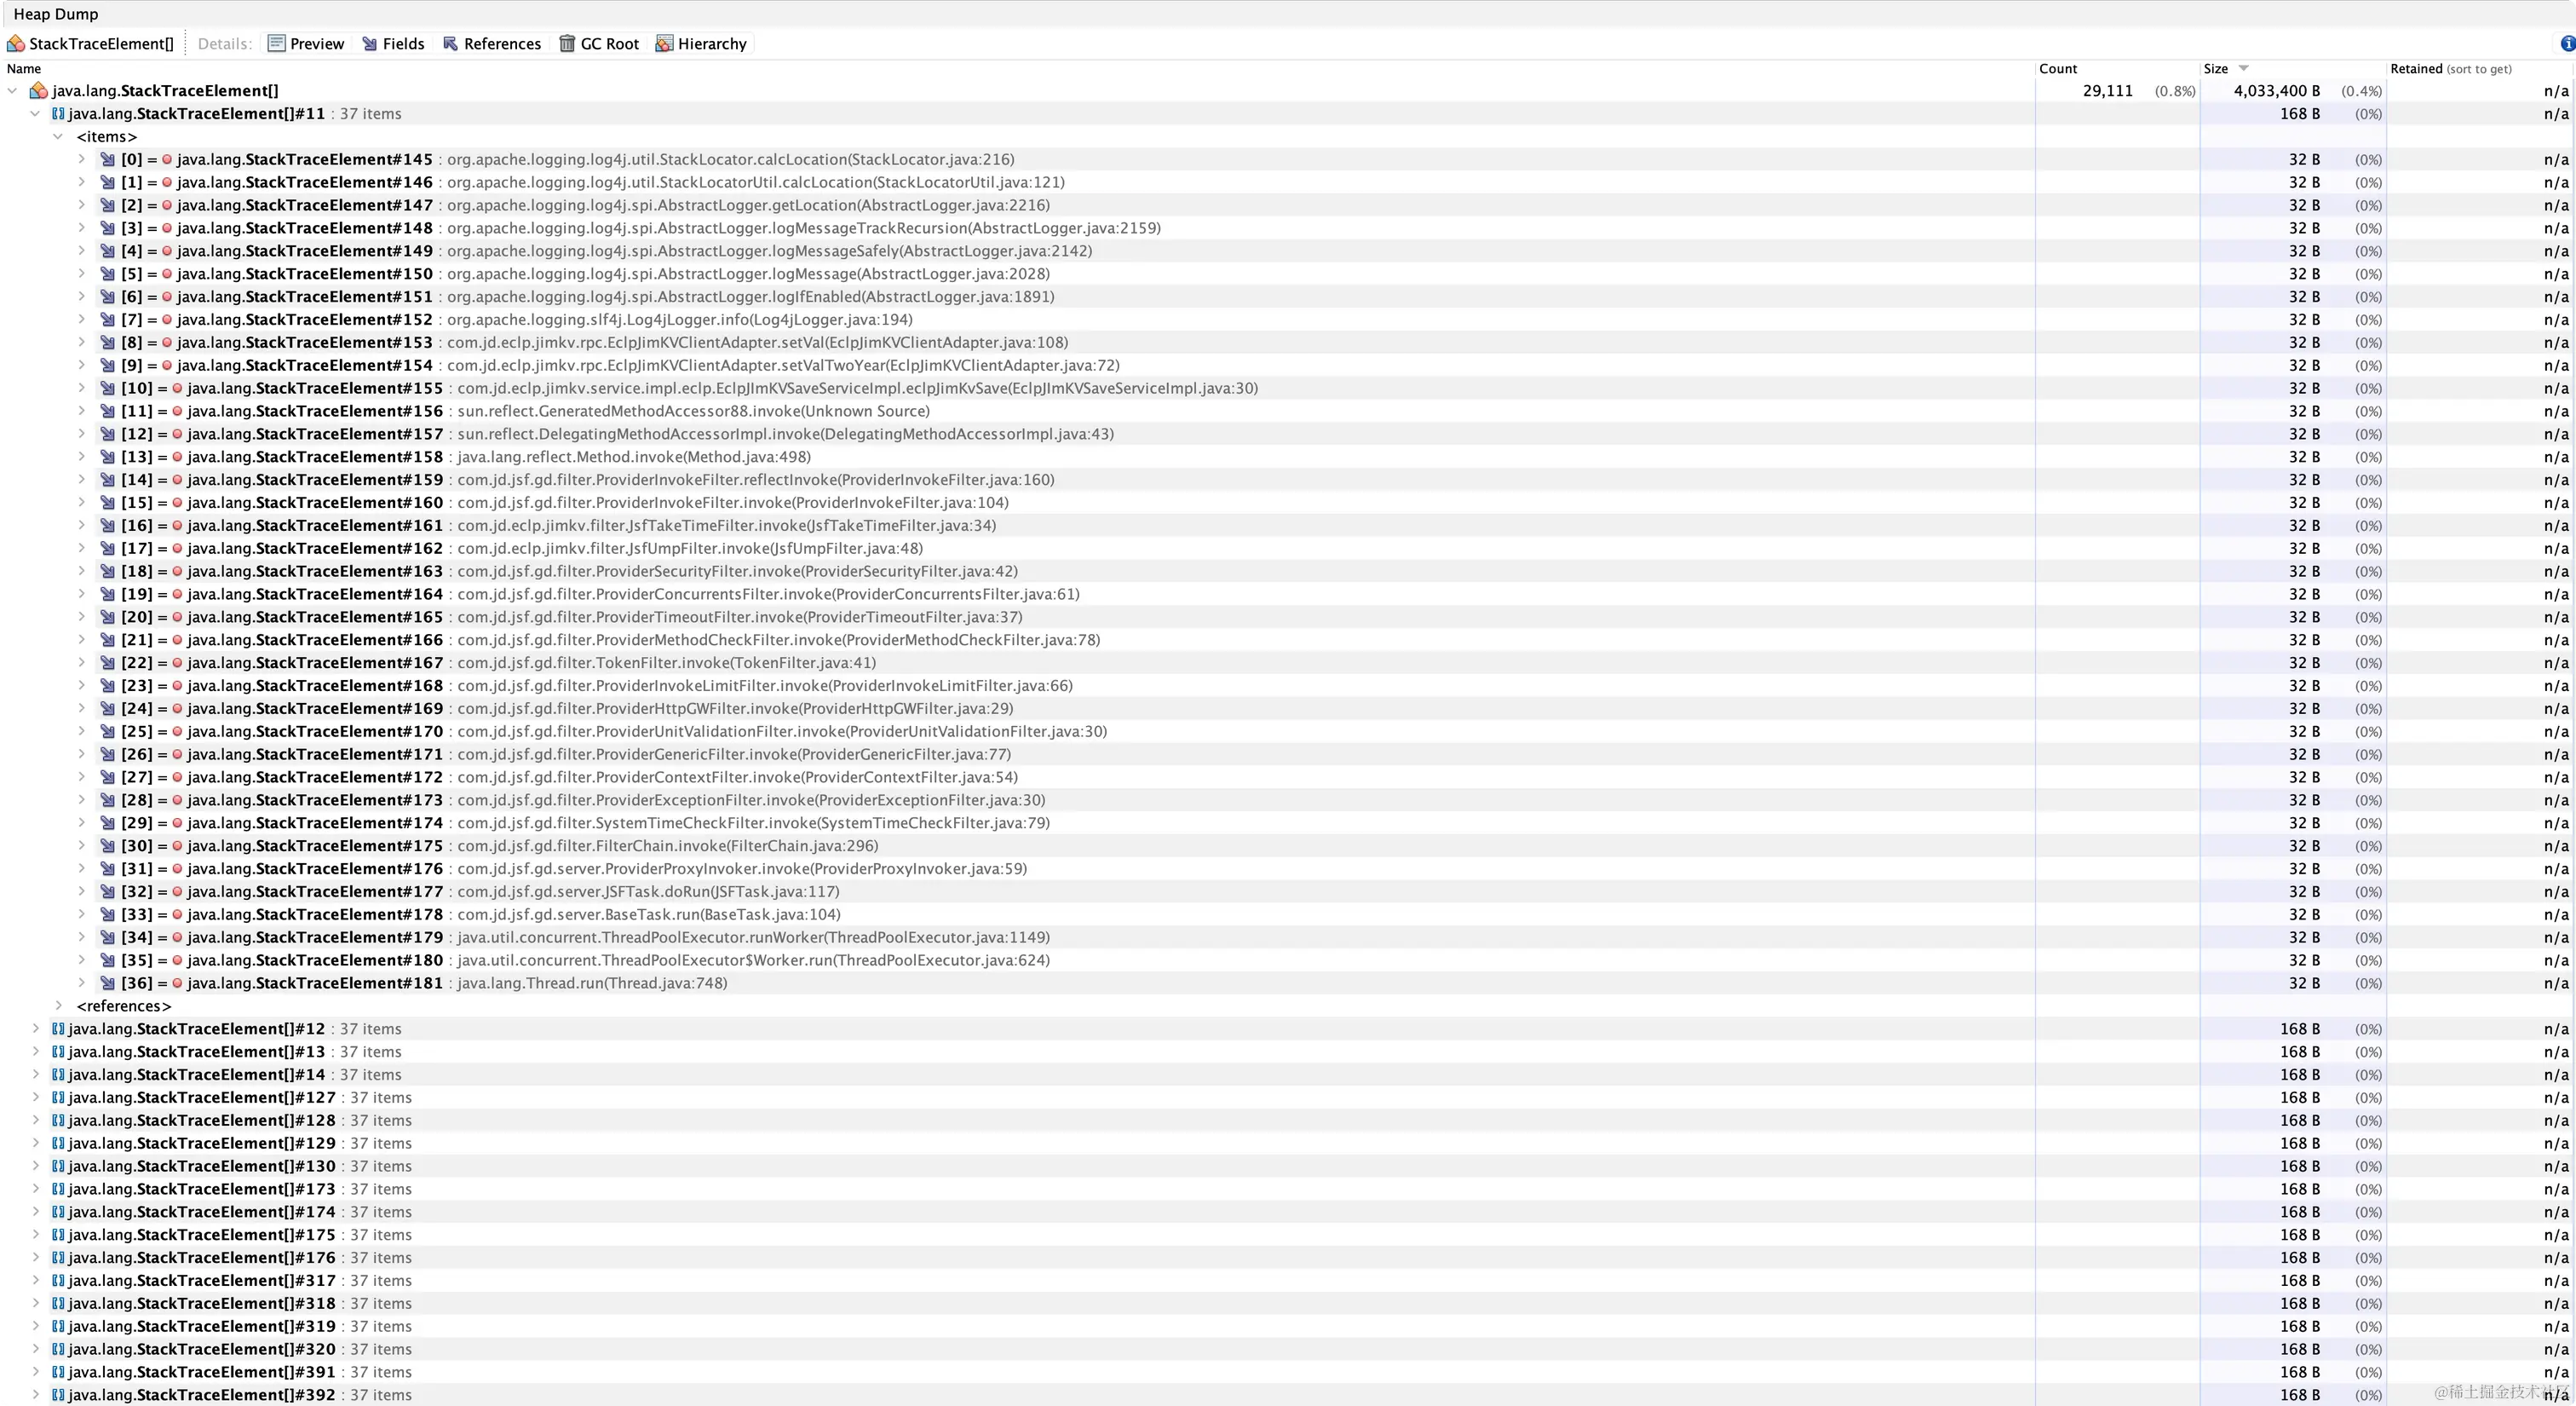Click array icon of StackTraceElement[]#12
This screenshot has width=2576, height=1406.
(58, 1029)
